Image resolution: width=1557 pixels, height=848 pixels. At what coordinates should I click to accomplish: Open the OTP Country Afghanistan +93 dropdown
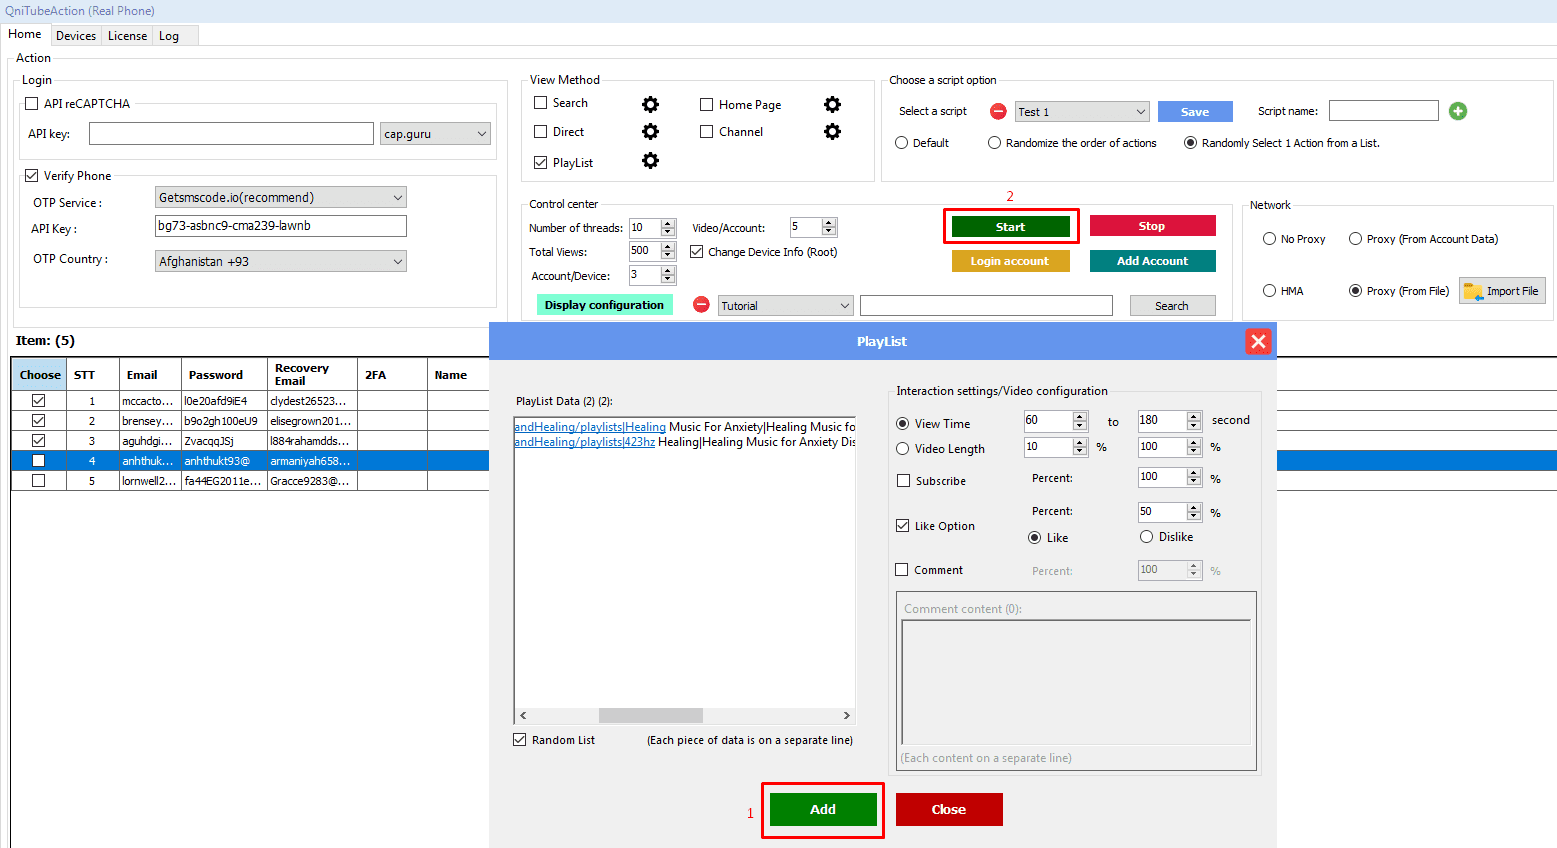pos(281,261)
